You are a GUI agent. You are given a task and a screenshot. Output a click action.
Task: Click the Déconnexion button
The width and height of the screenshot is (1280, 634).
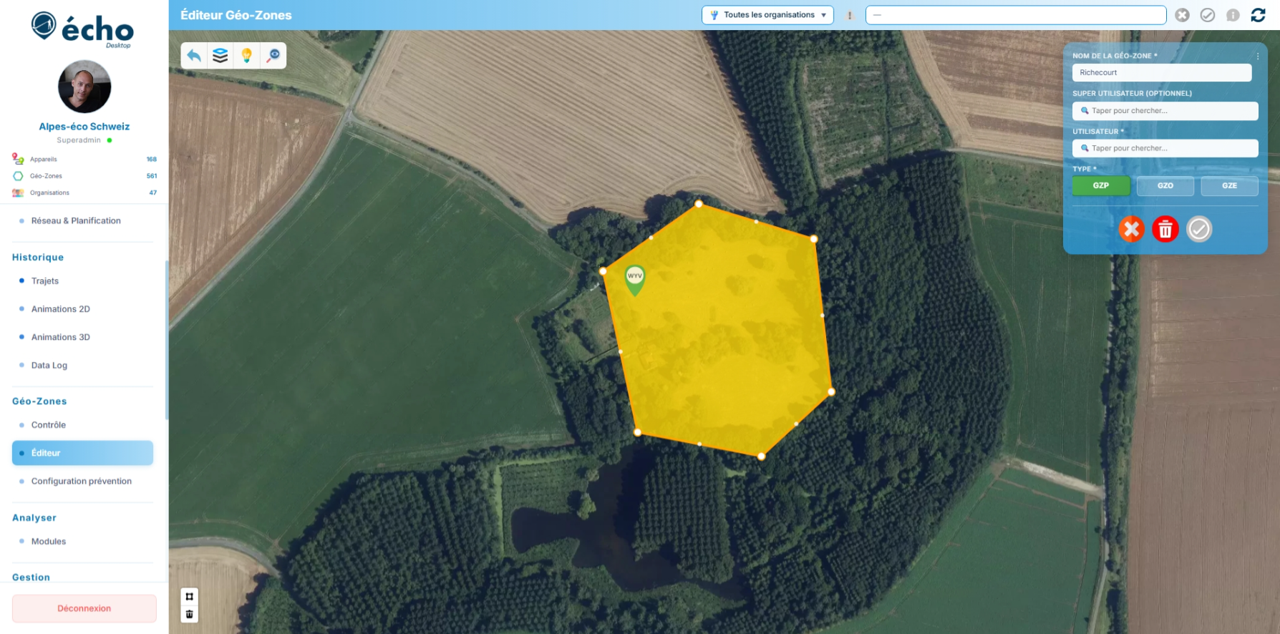tap(84, 608)
